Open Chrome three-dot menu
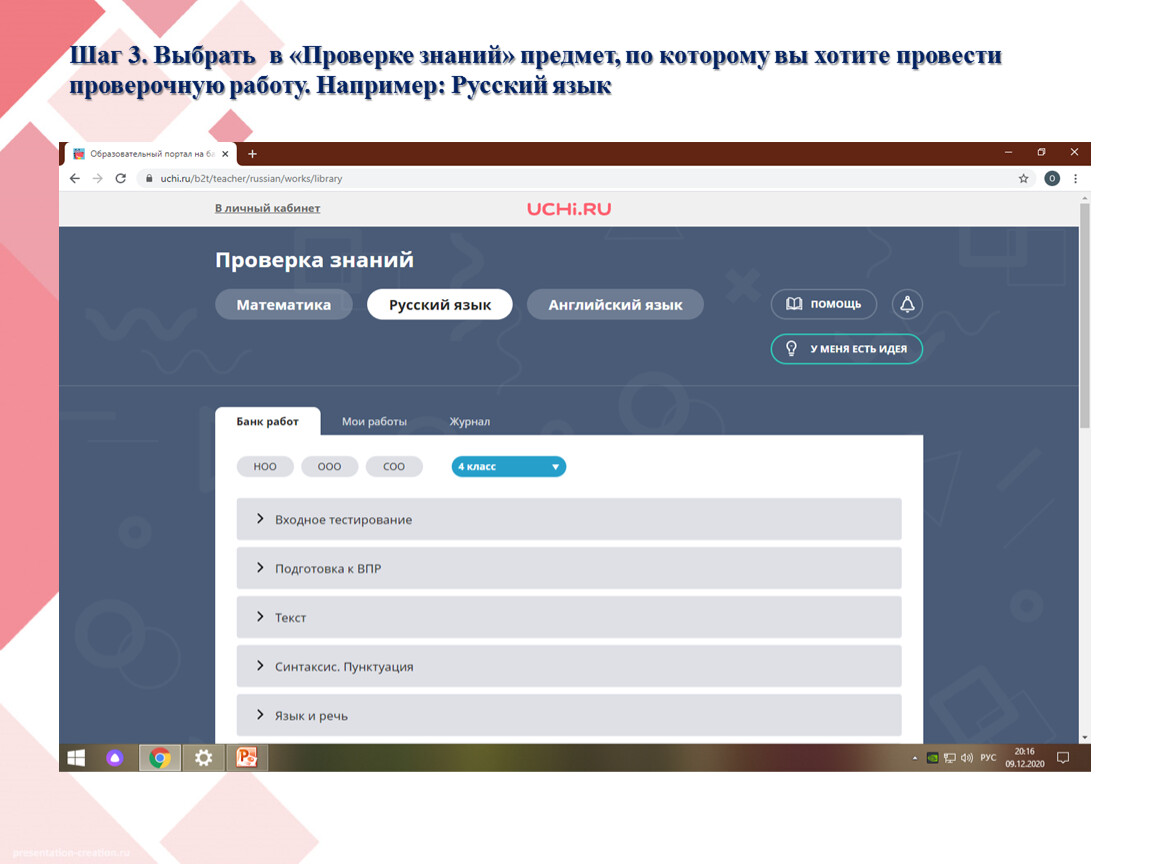The image size is (1150, 864). point(1076,179)
